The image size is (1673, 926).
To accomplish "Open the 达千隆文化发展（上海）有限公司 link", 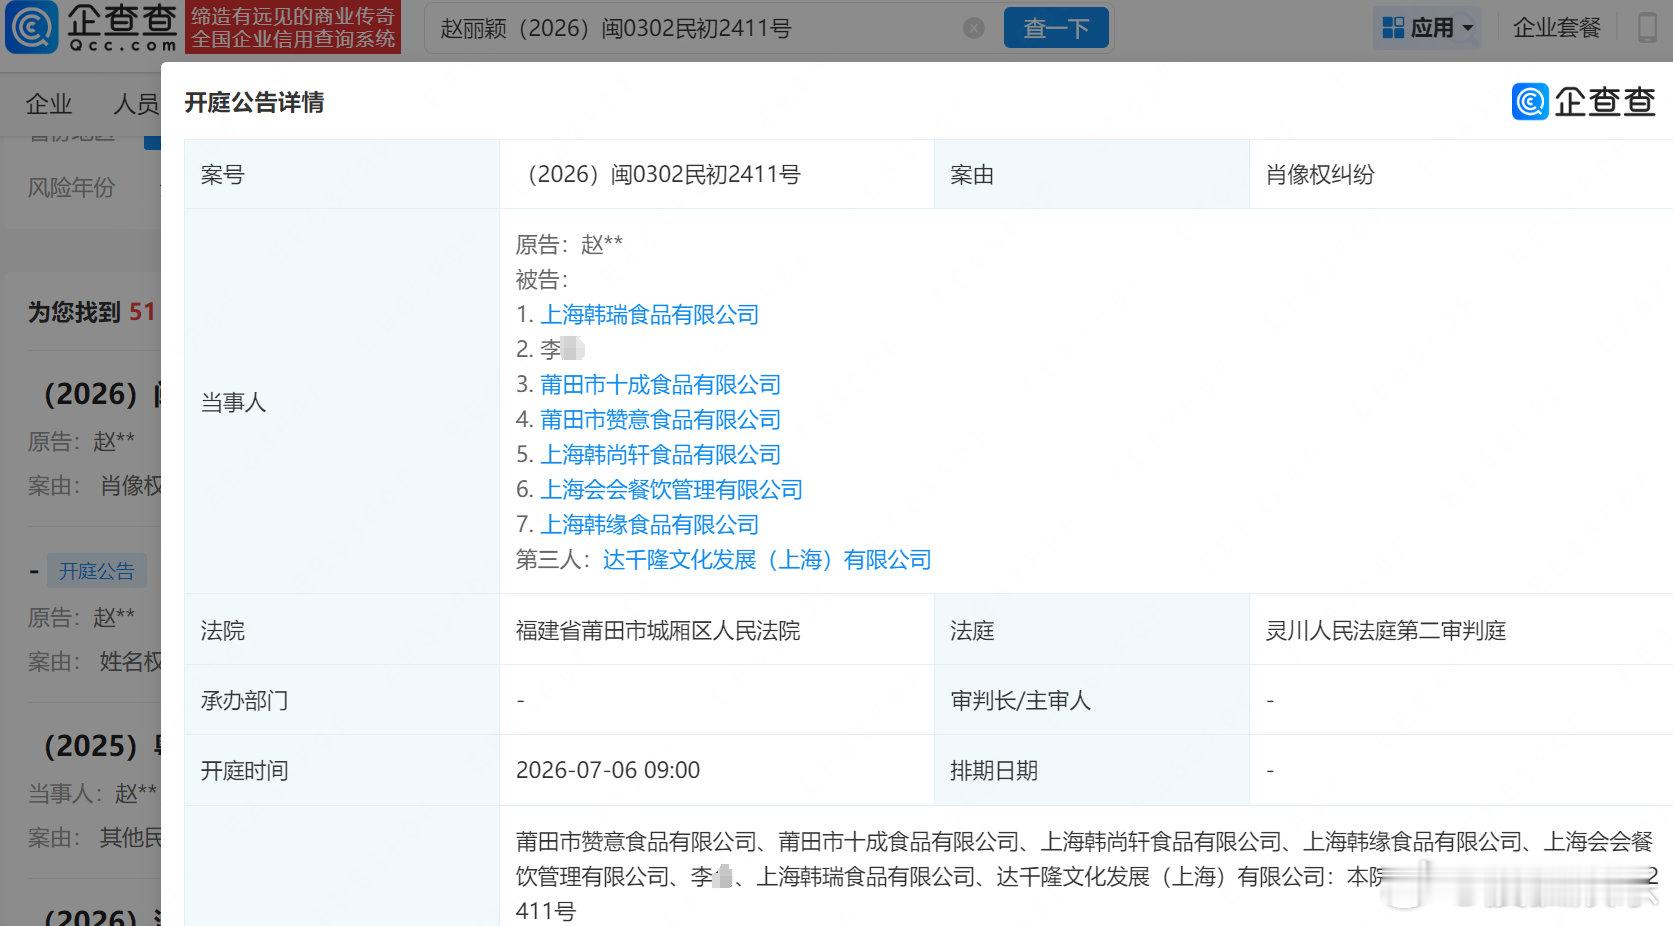I will (767, 560).
